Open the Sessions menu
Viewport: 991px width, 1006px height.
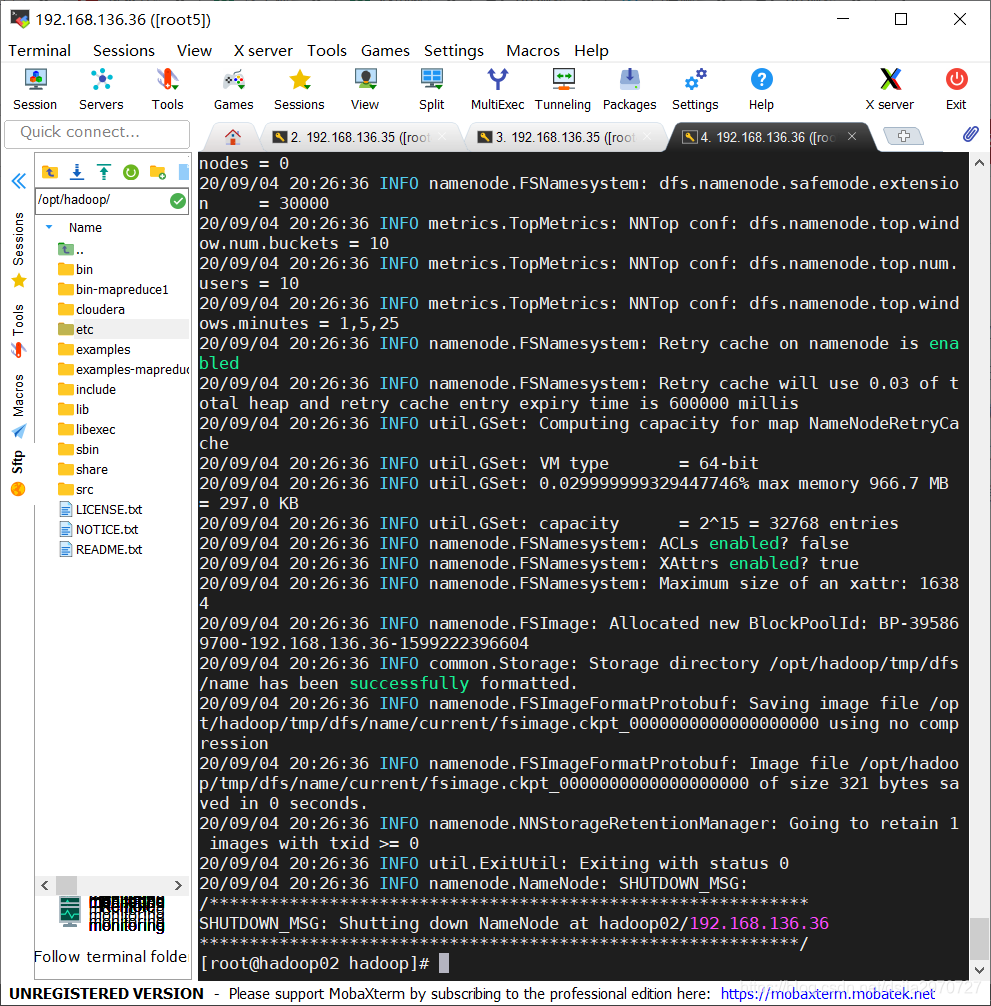point(124,51)
